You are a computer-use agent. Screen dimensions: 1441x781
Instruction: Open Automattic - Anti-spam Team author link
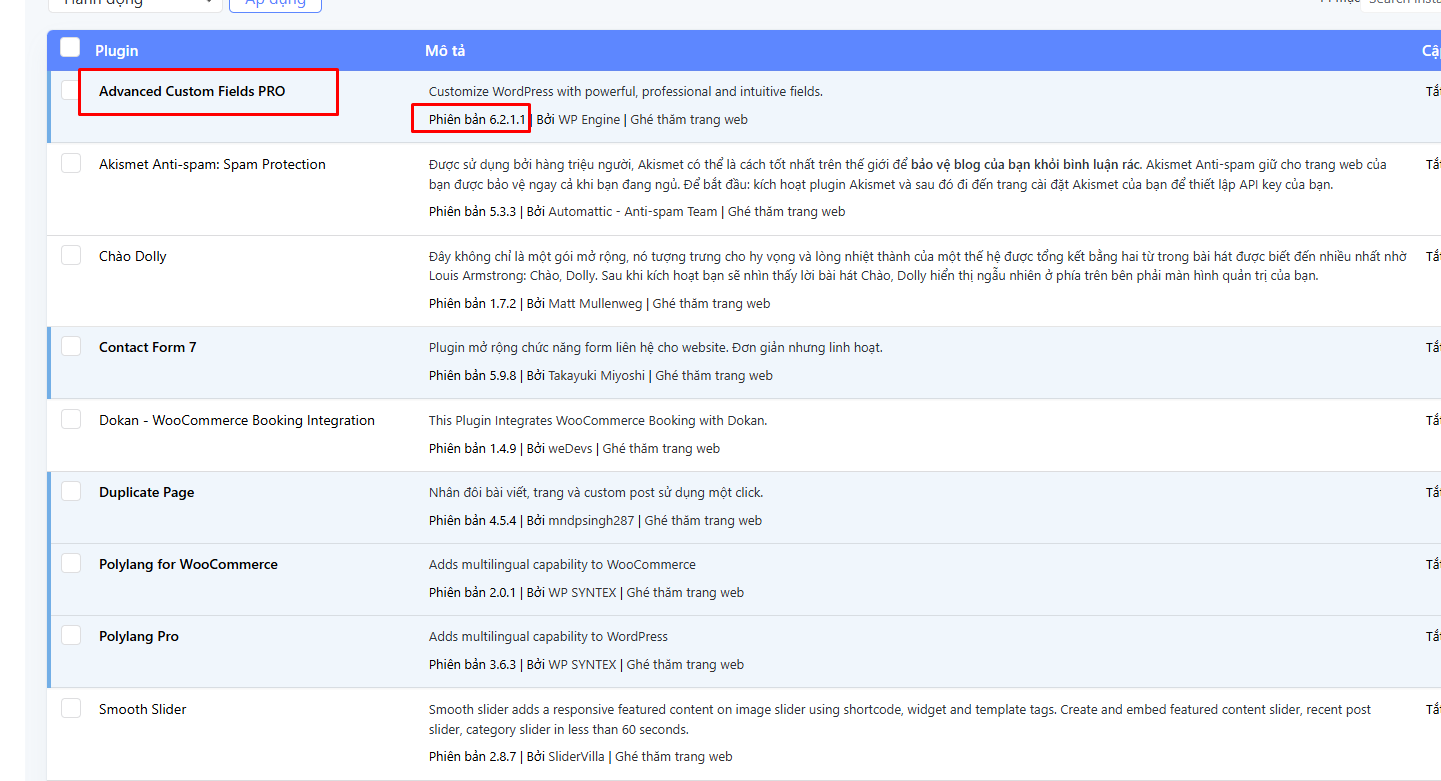pyautogui.click(x=633, y=212)
